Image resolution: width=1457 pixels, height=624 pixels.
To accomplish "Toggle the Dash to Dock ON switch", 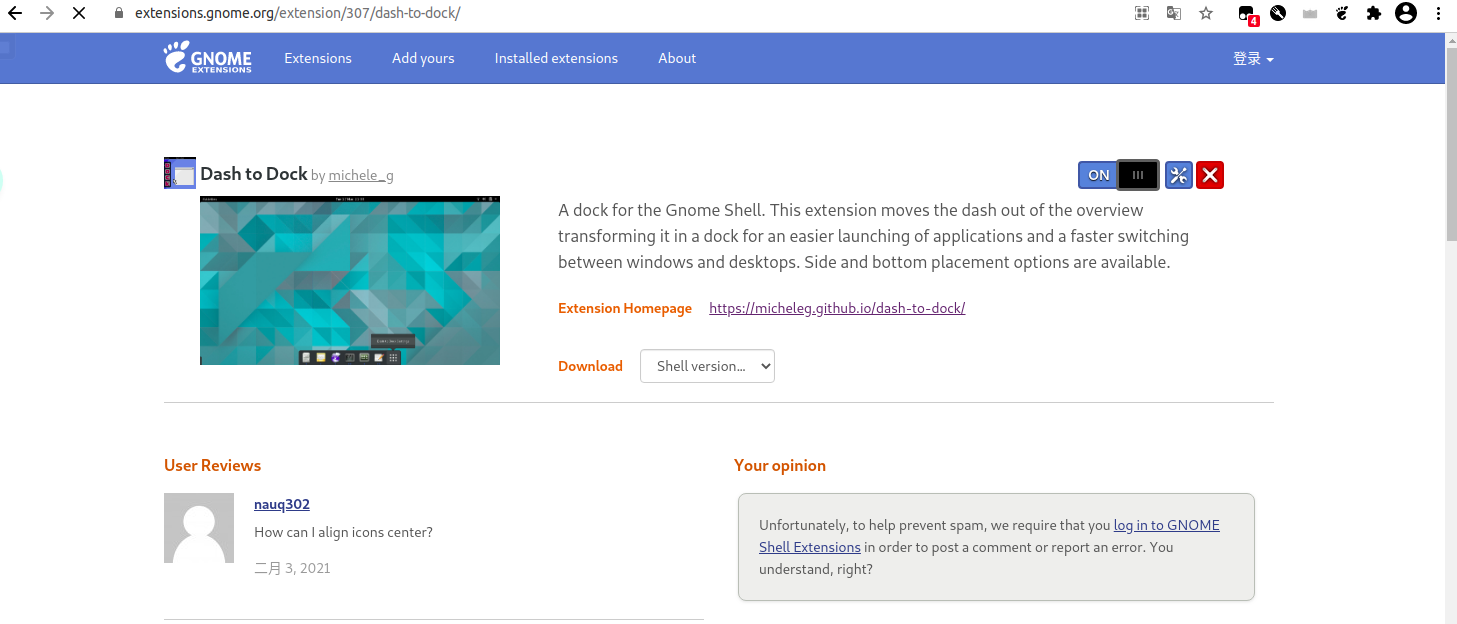I will 1118,175.
